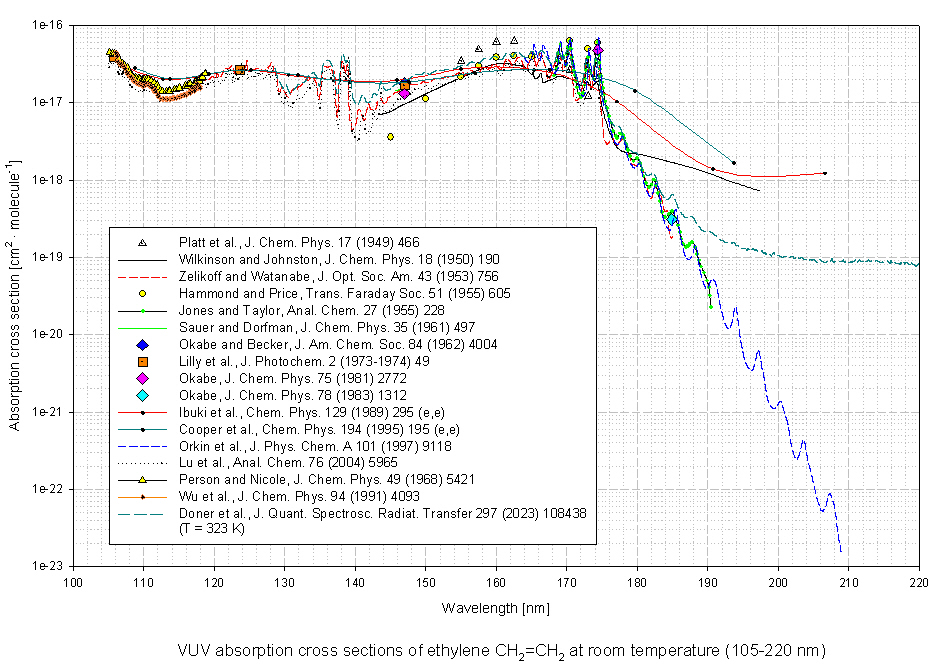Click the Hammond and Price yellow circle legend marker
The width and height of the screenshot is (944, 668).
[142, 293]
